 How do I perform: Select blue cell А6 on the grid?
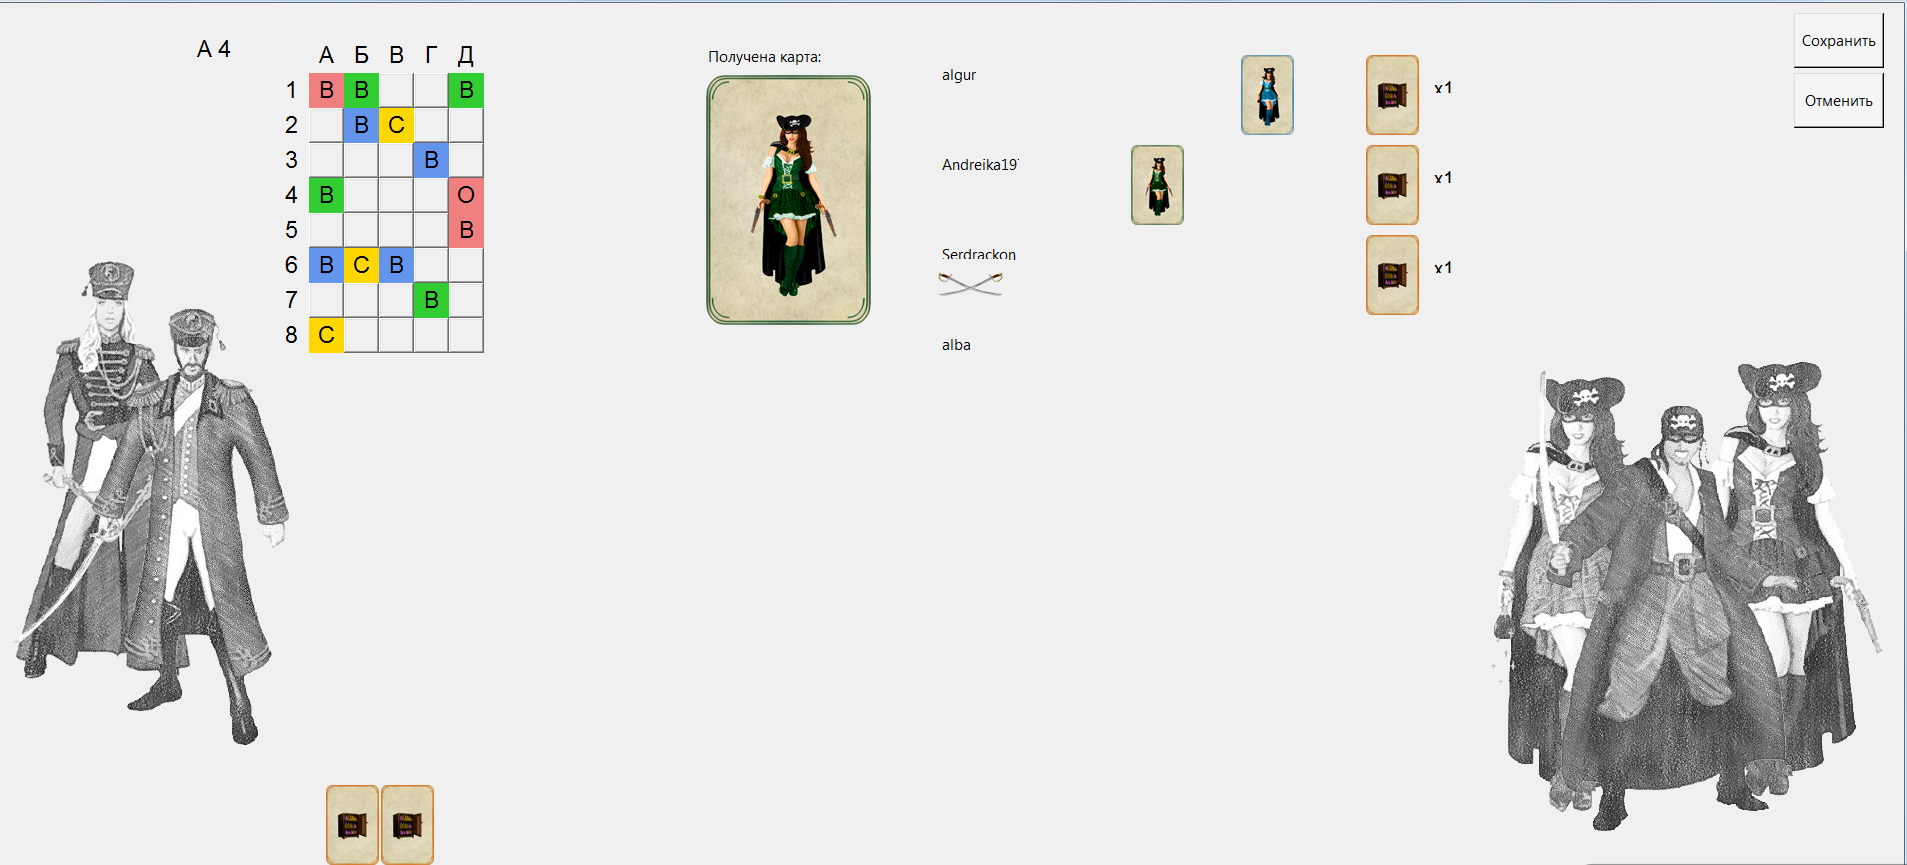pyautogui.click(x=326, y=265)
